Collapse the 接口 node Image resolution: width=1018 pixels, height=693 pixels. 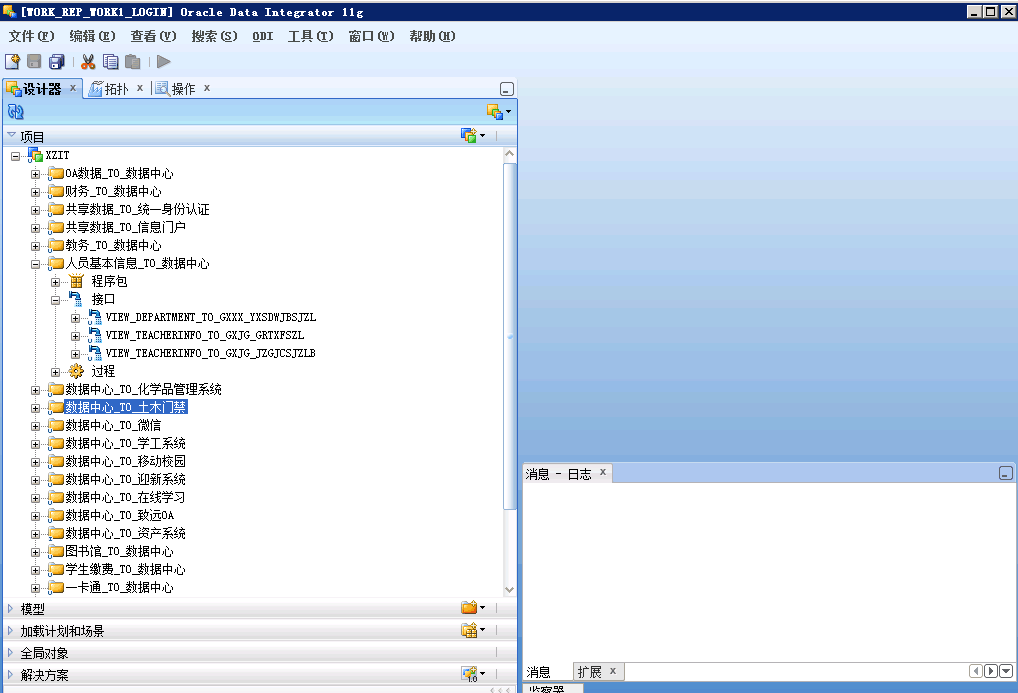[55, 300]
